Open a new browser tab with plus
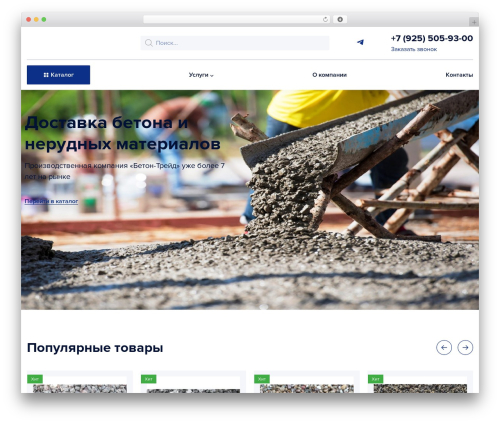 [474, 22]
